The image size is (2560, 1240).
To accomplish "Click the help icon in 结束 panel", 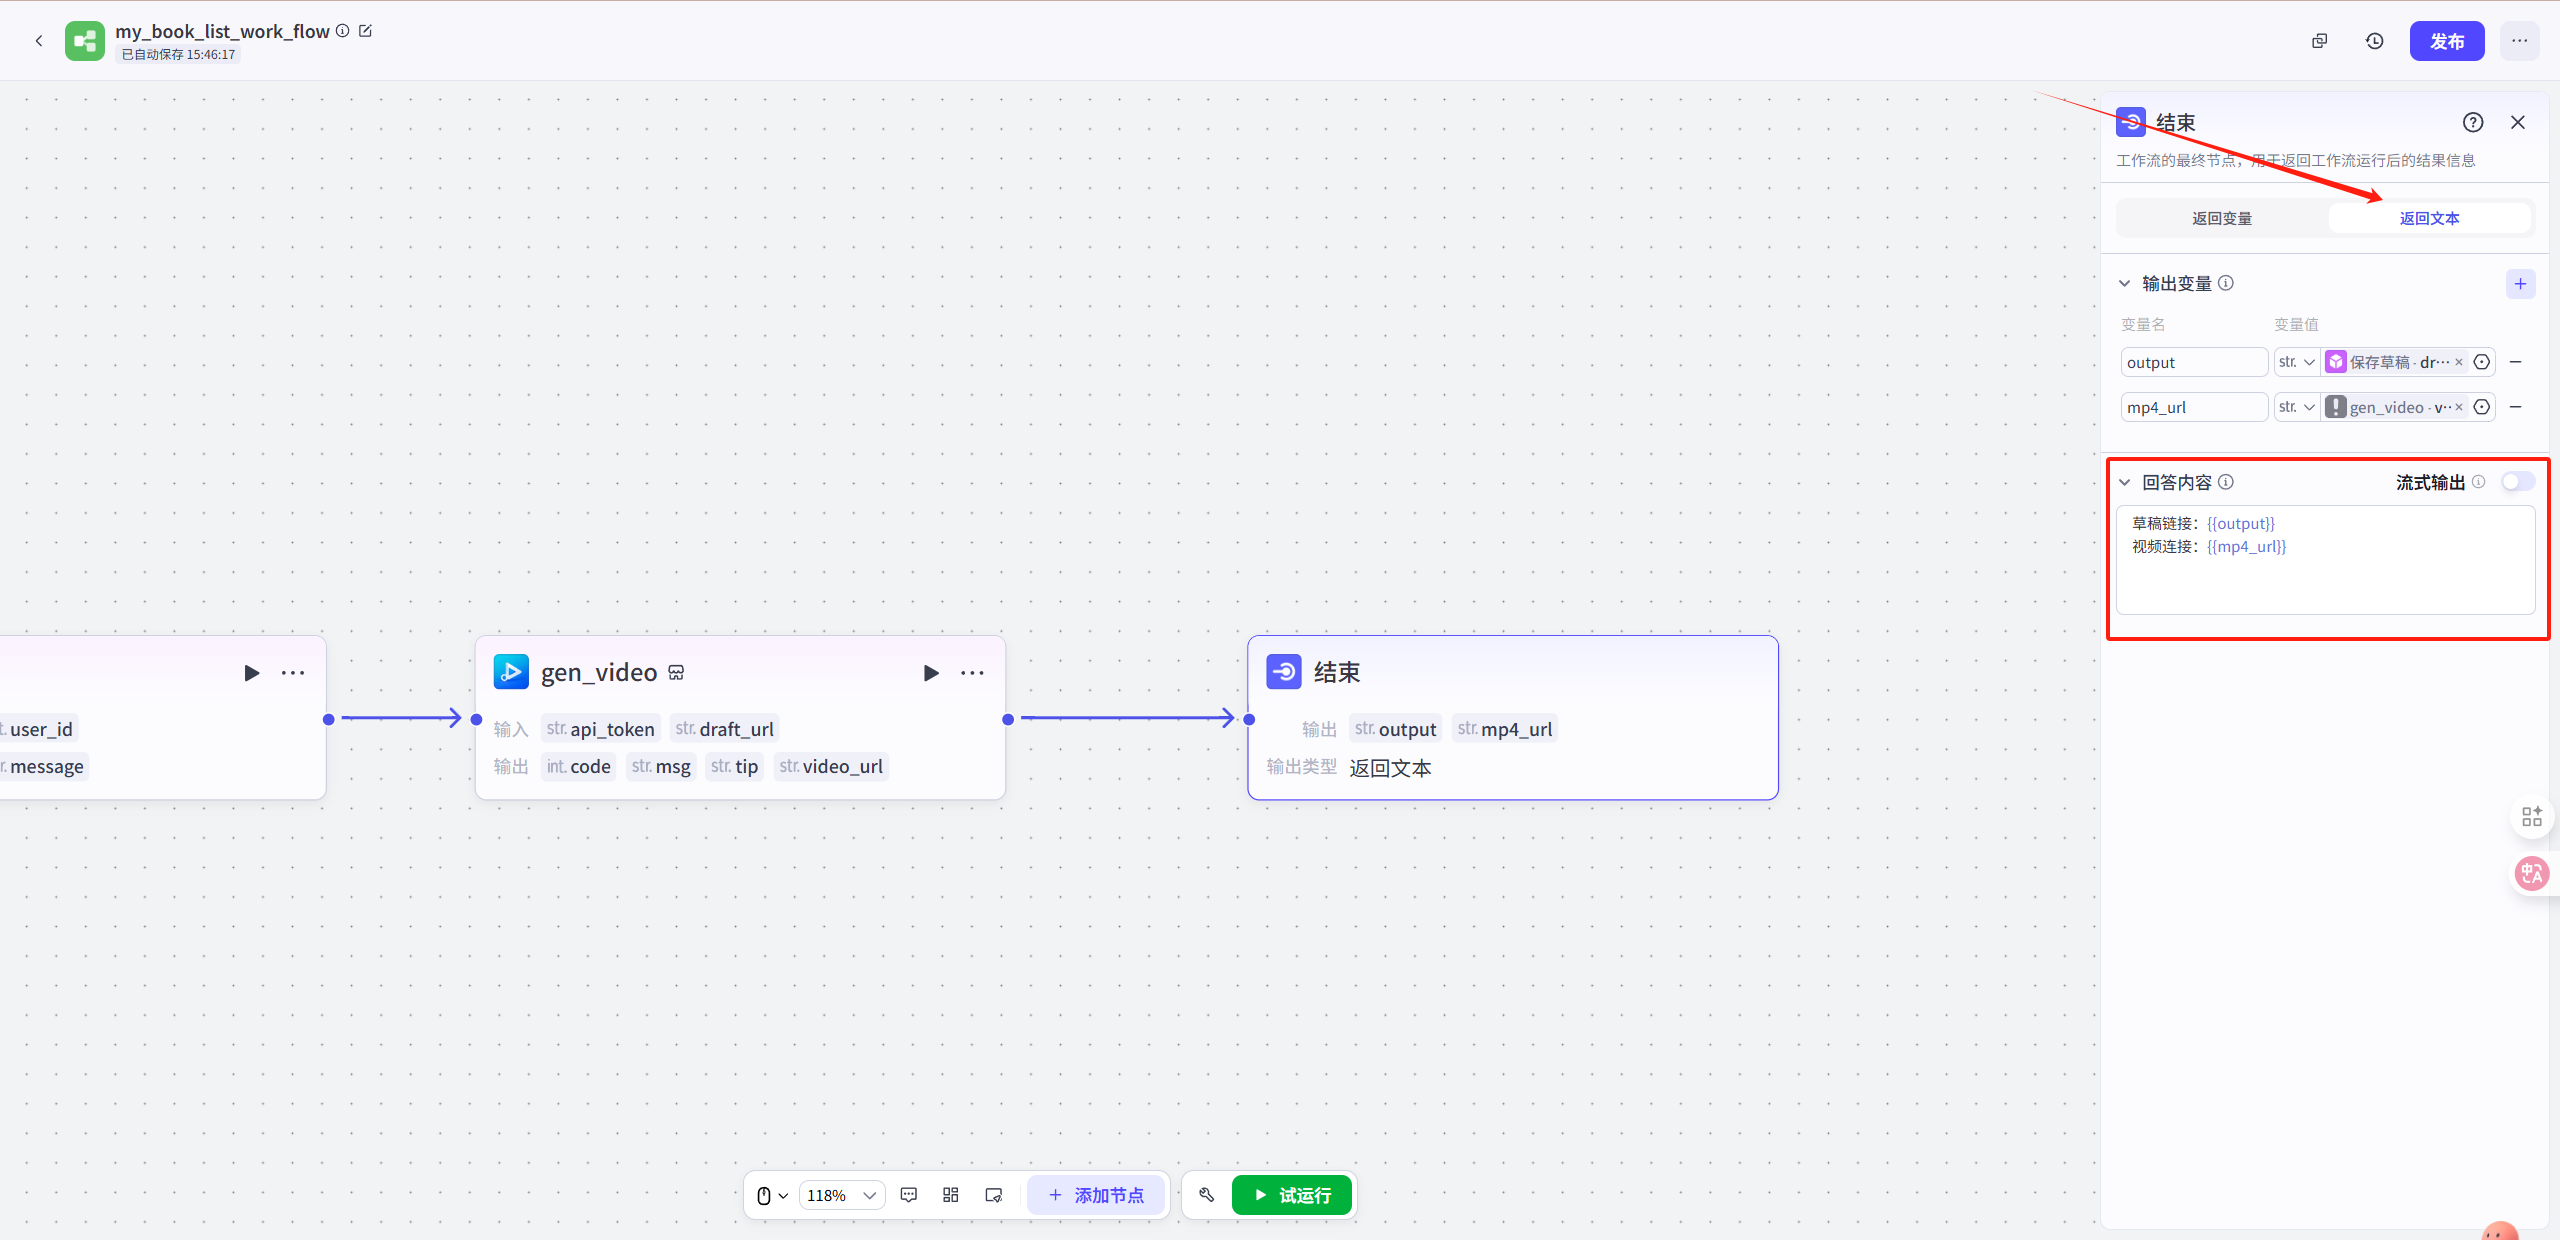I will point(2472,122).
